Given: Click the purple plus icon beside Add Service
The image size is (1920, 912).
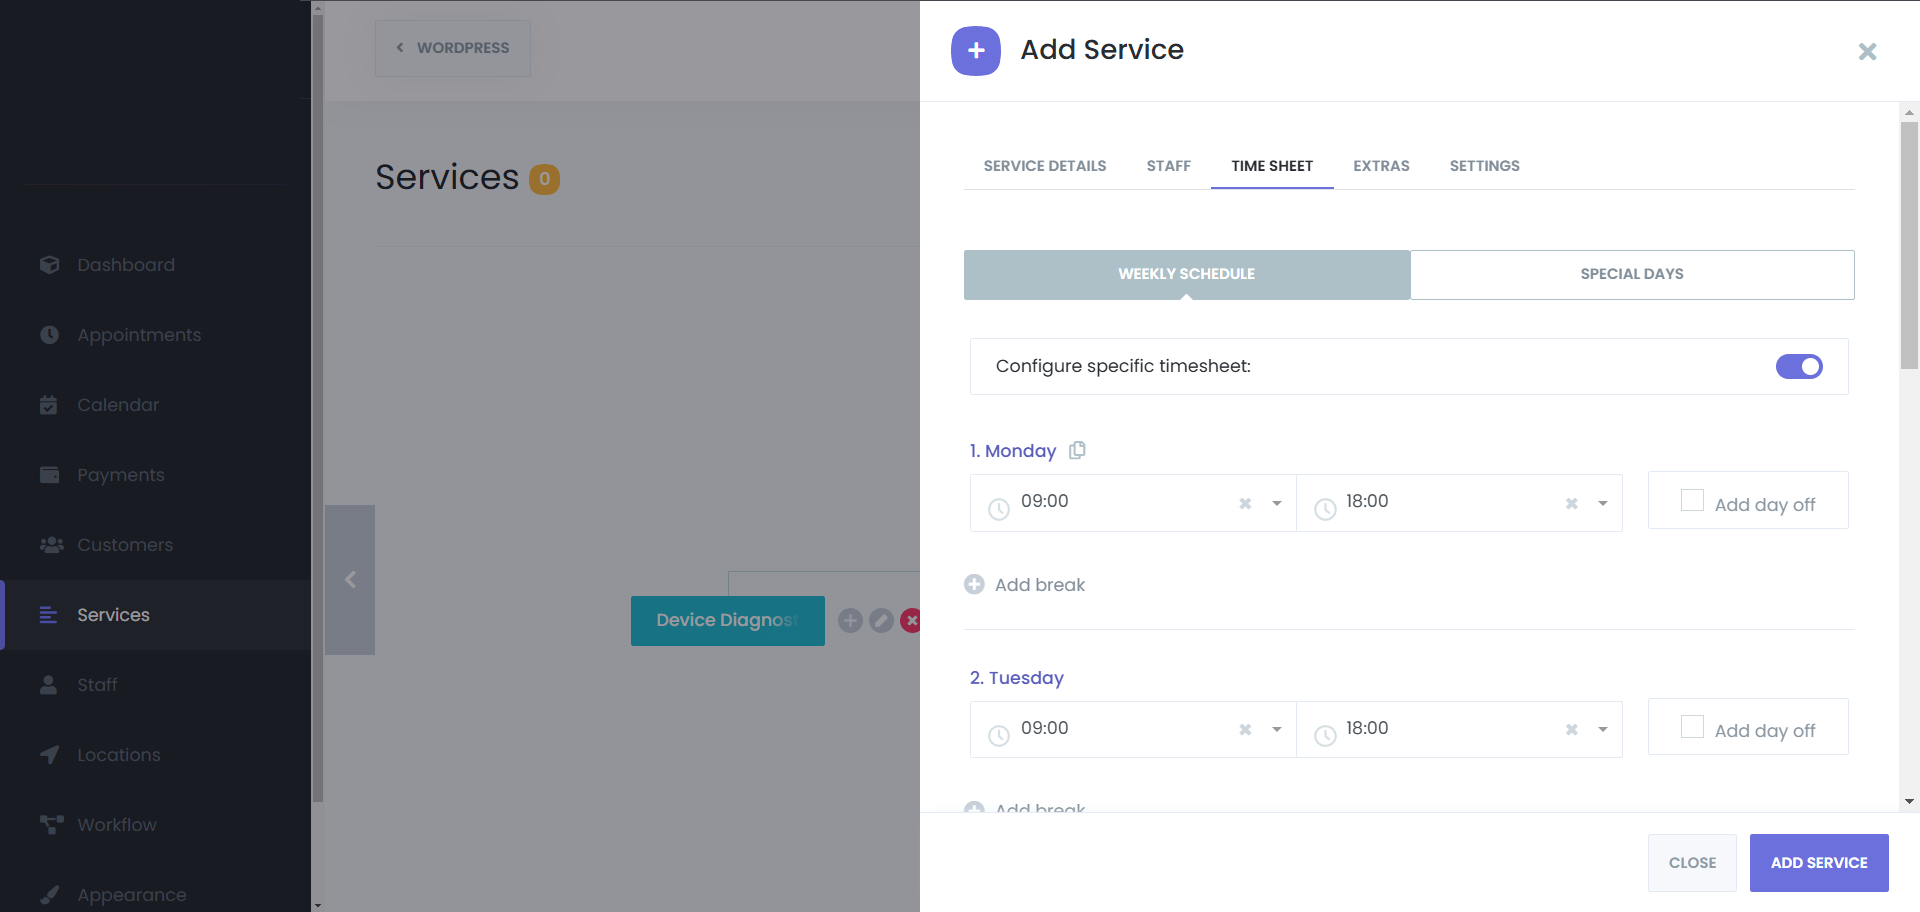Looking at the screenshot, I should (x=976, y=51).
